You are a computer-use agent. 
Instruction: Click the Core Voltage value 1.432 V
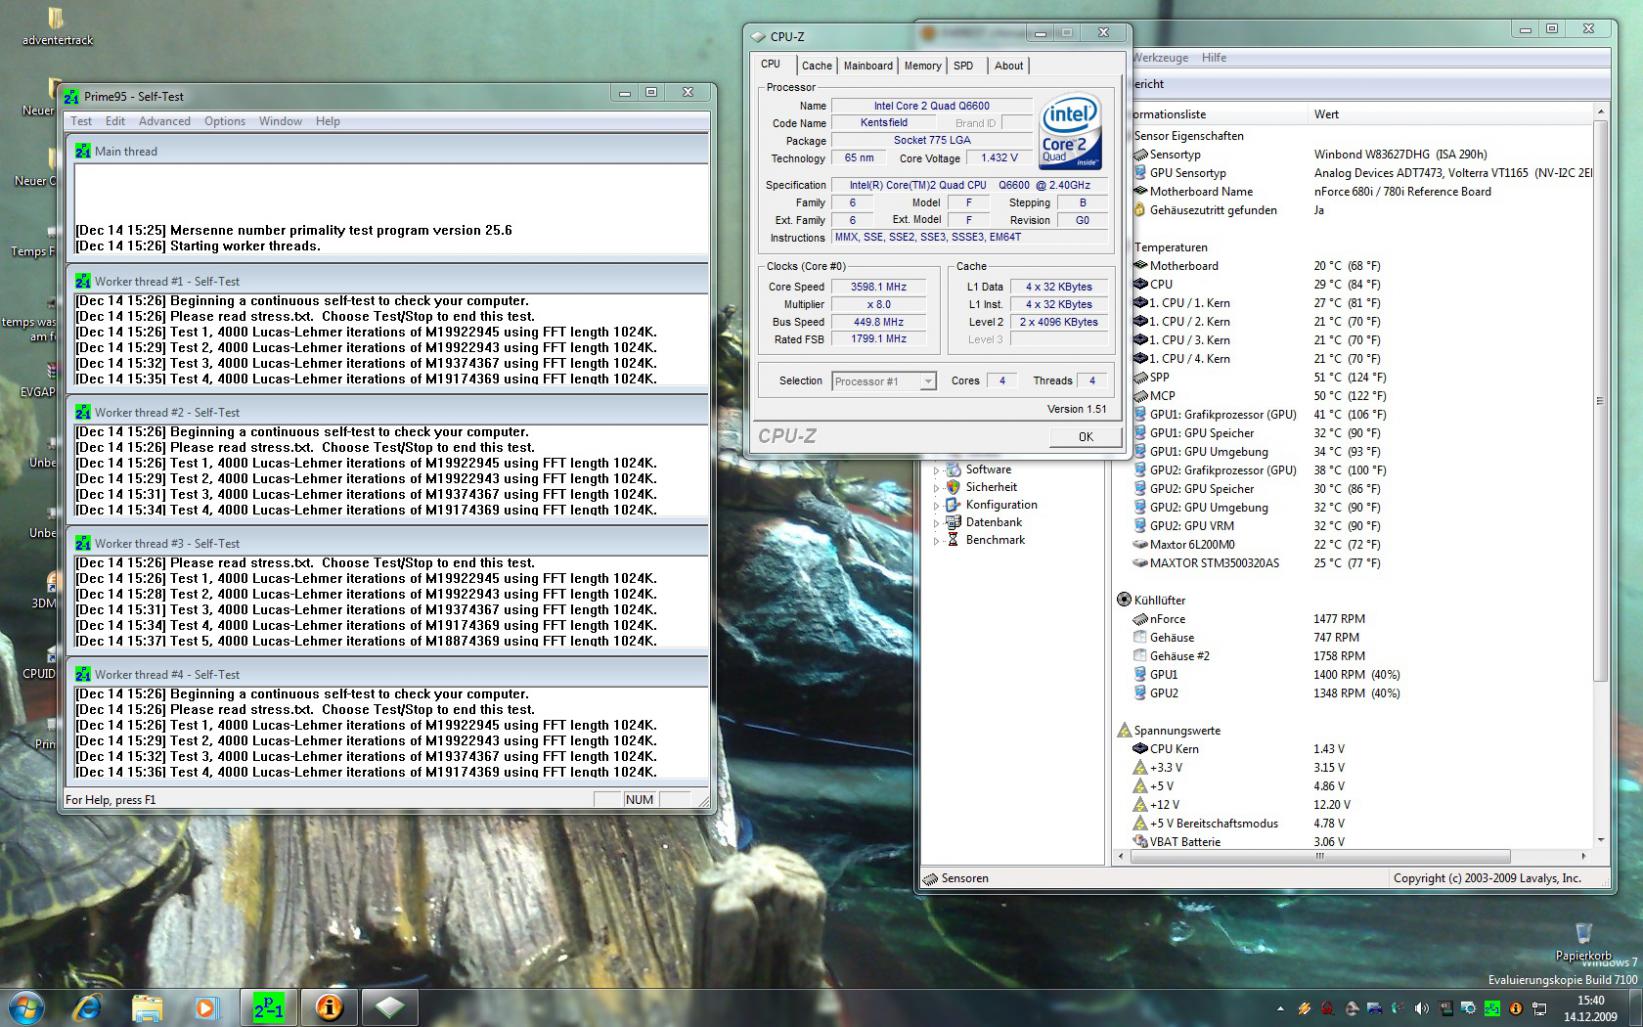coord(999,158)
